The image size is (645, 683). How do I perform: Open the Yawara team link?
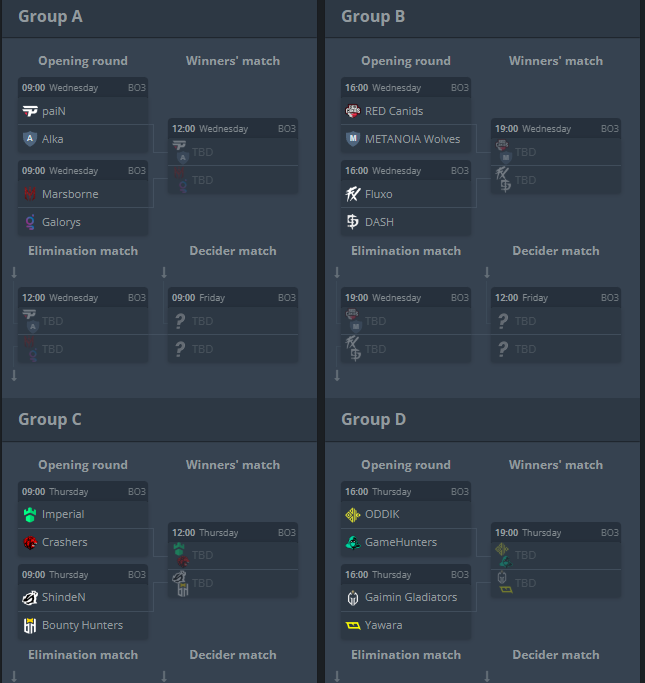(x=384, y=626)
